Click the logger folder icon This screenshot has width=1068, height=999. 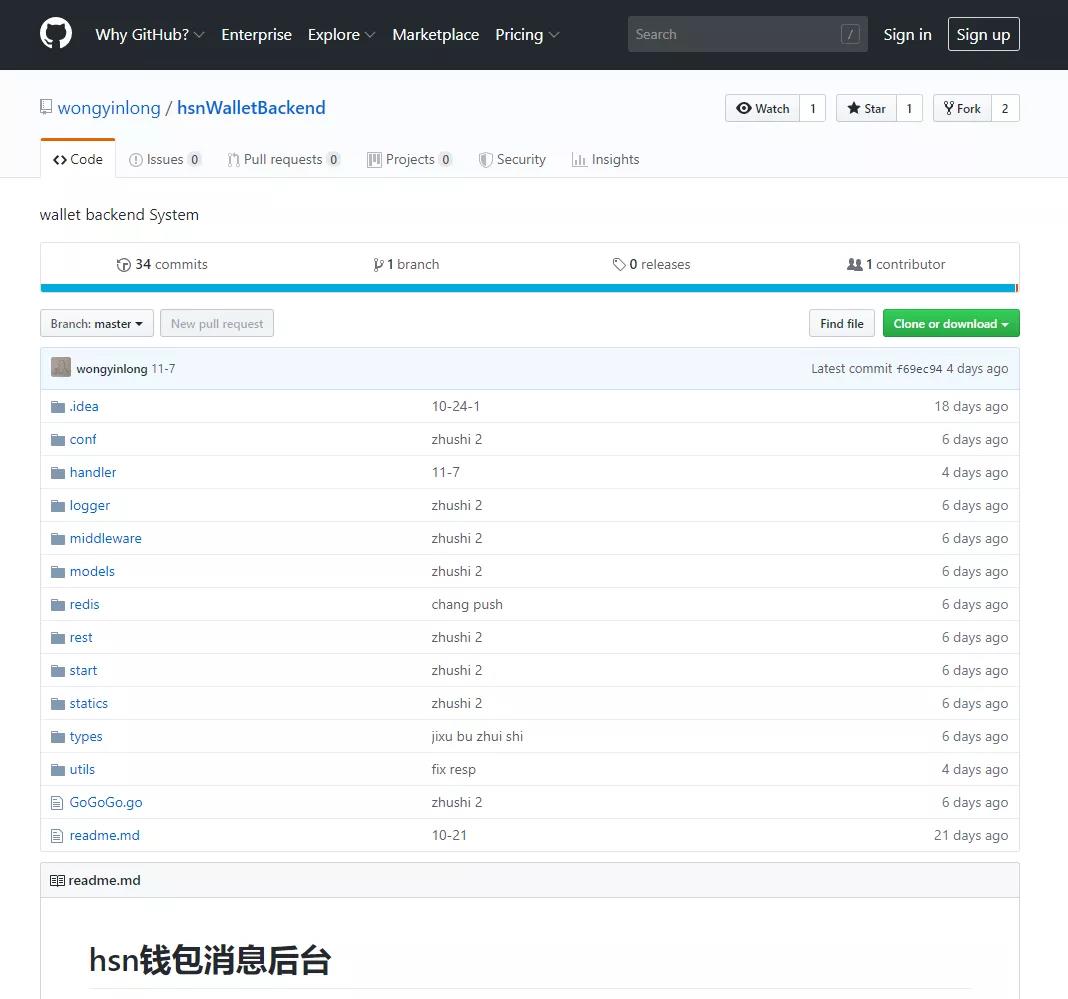click(58, 506)
